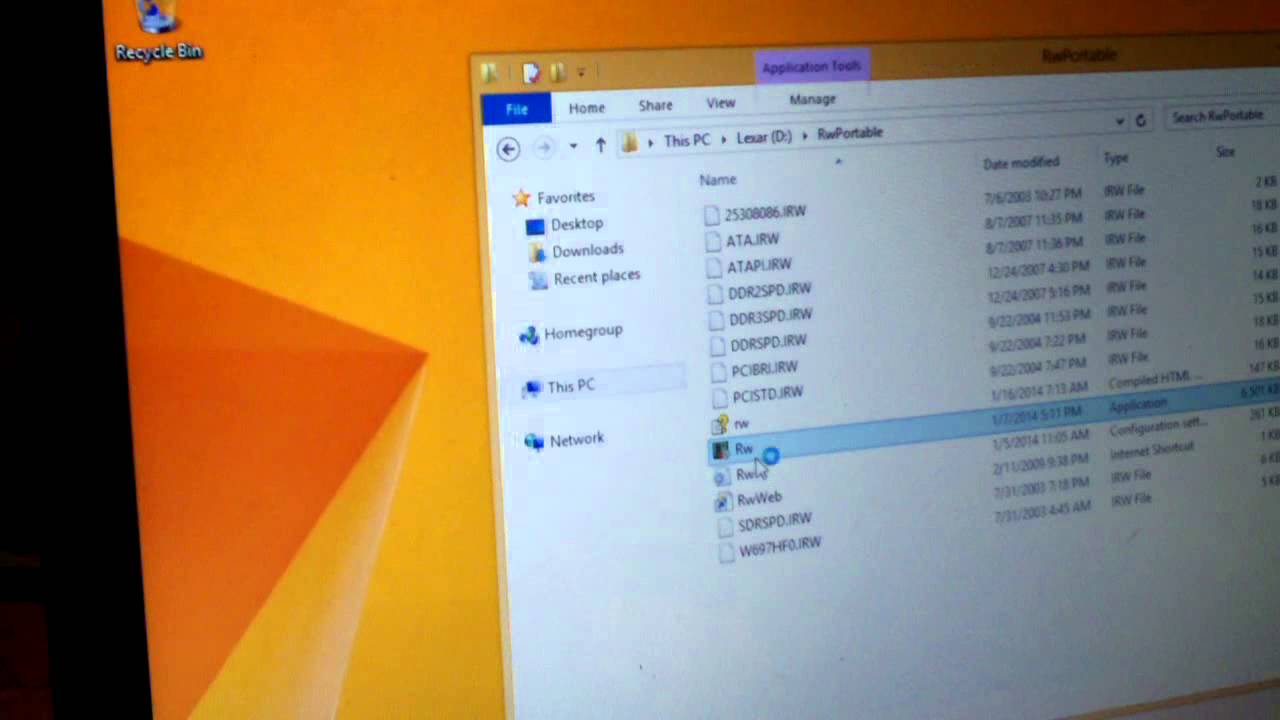Screen dimensions: 1280x720
Task: Click the Lexar (D:) breadcrumb segment
Action: pos(764,136)
